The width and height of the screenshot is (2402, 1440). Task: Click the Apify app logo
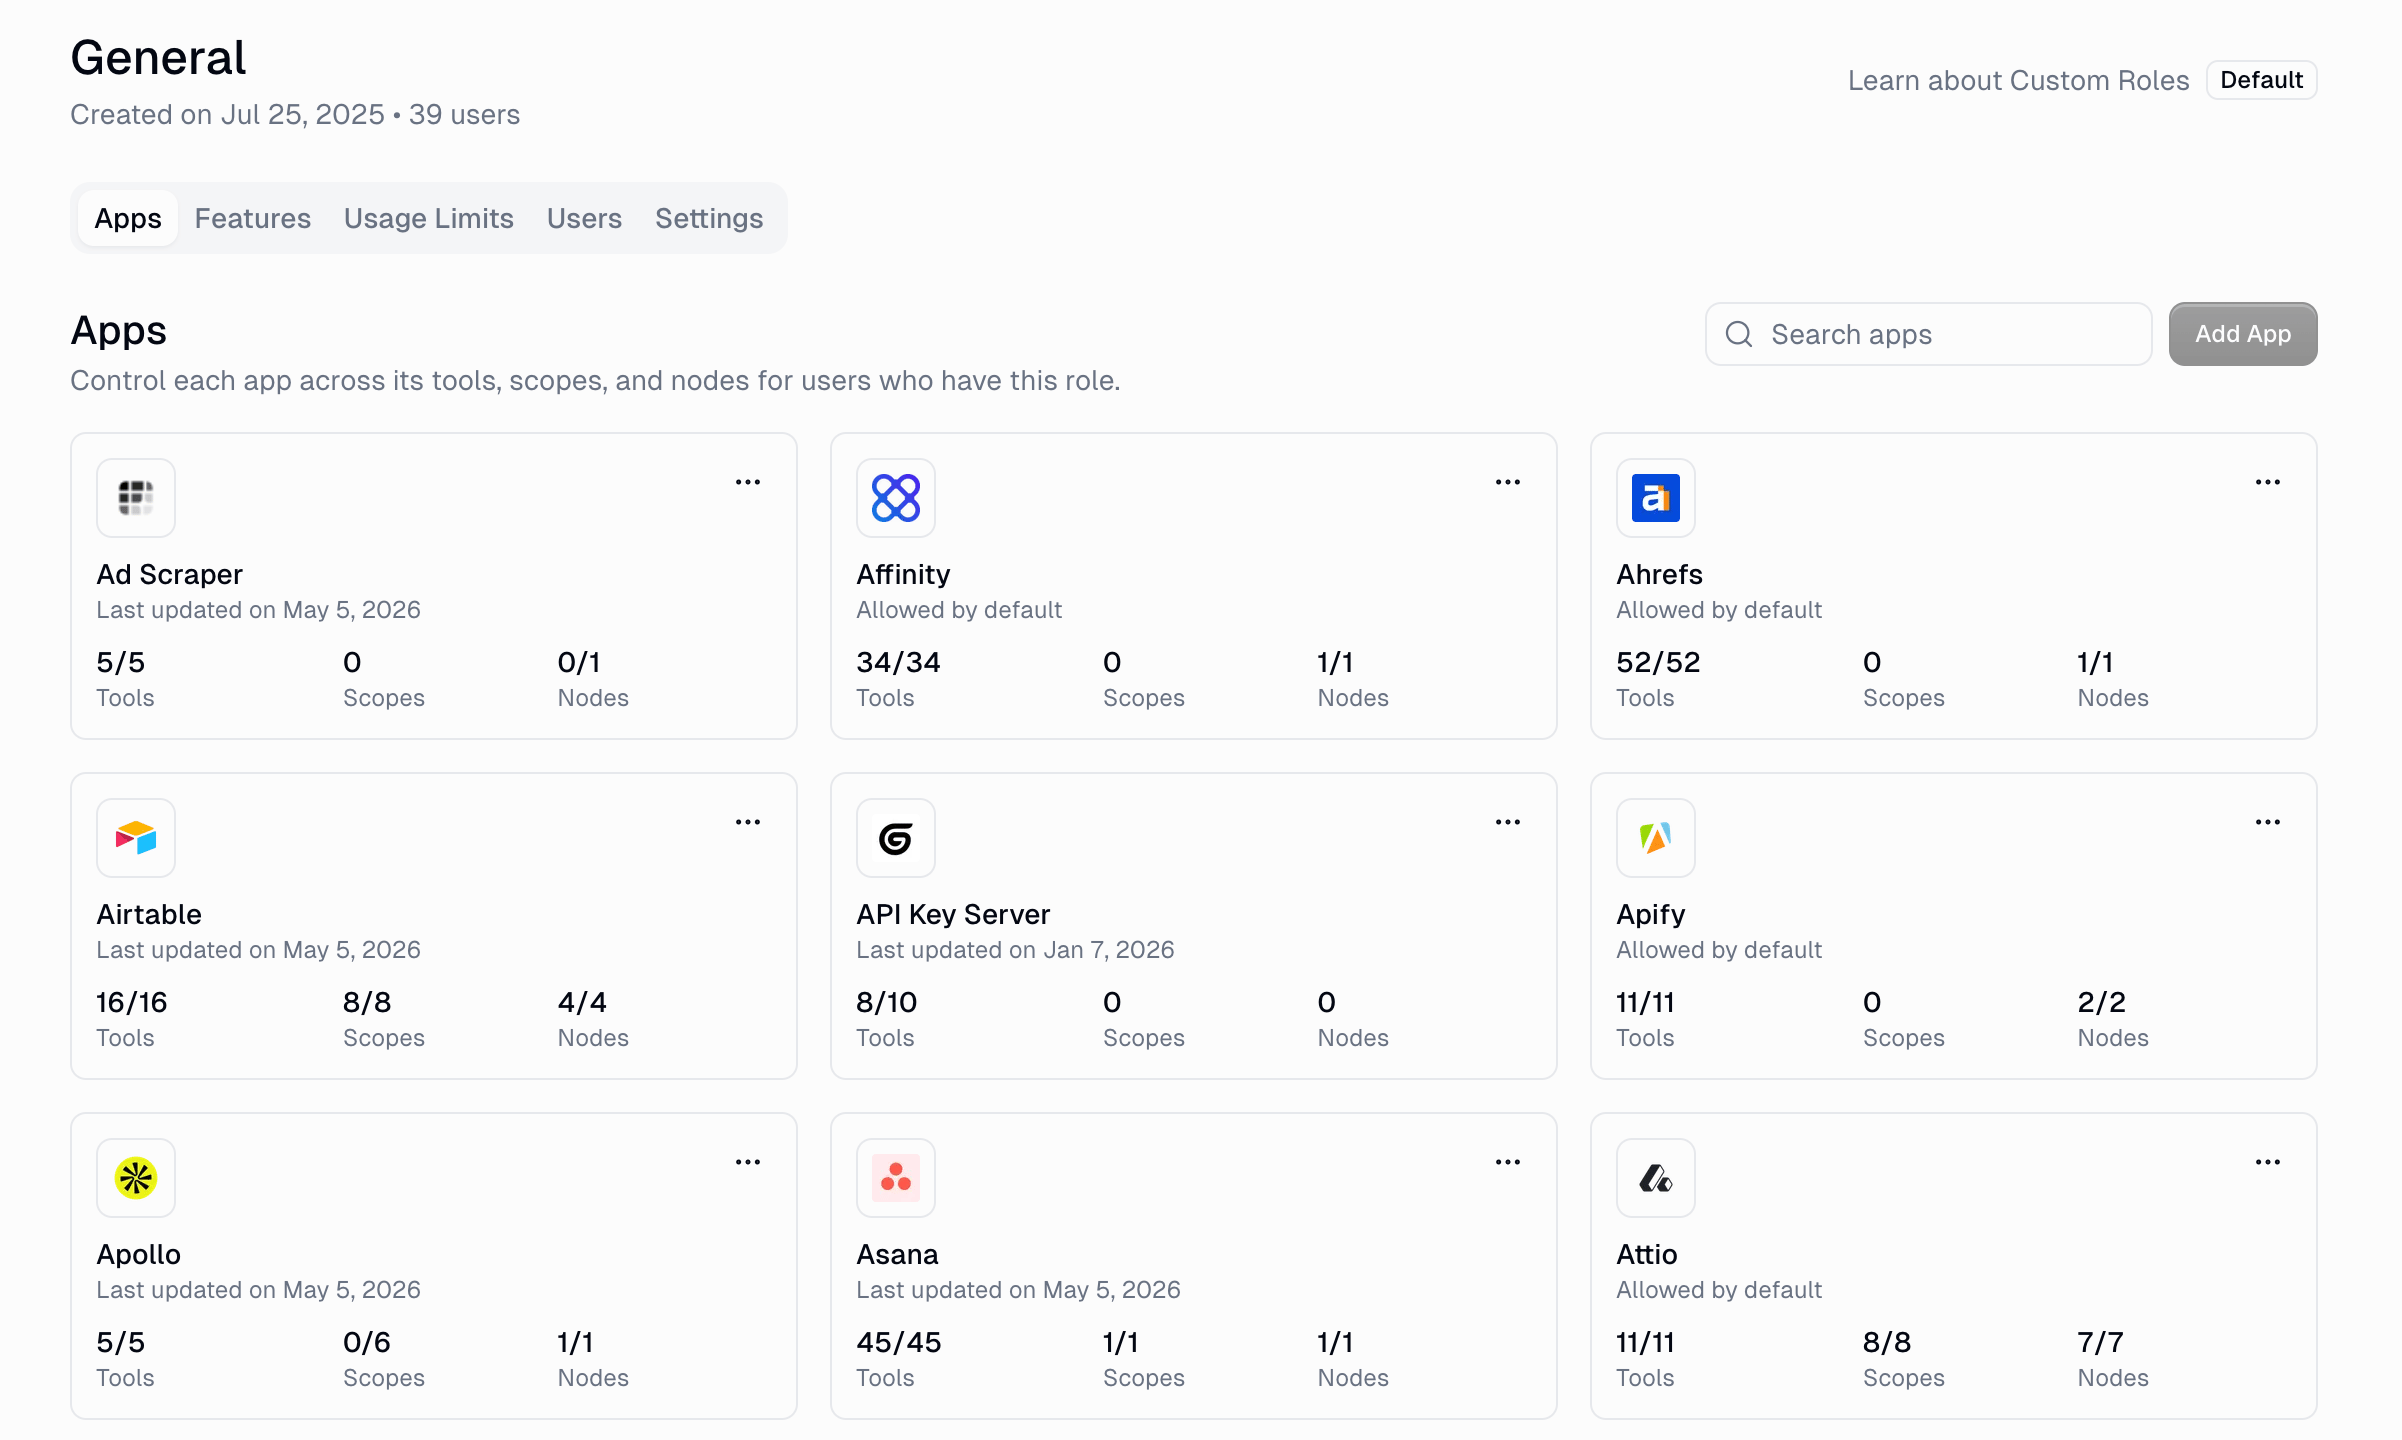click(1656, 838)
